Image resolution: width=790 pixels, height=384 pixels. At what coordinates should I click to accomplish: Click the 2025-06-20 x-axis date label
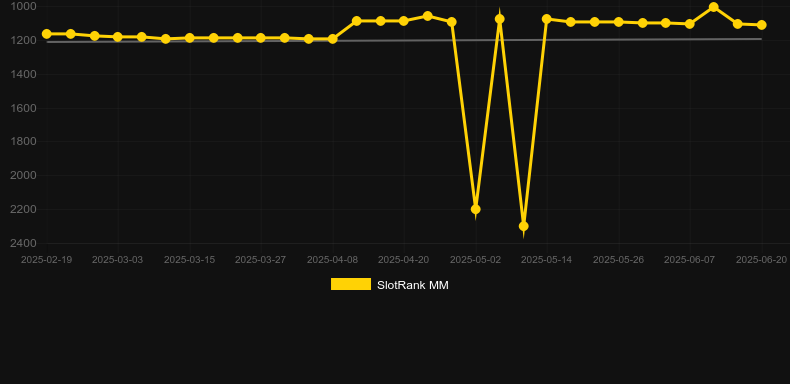click(761, 260)
